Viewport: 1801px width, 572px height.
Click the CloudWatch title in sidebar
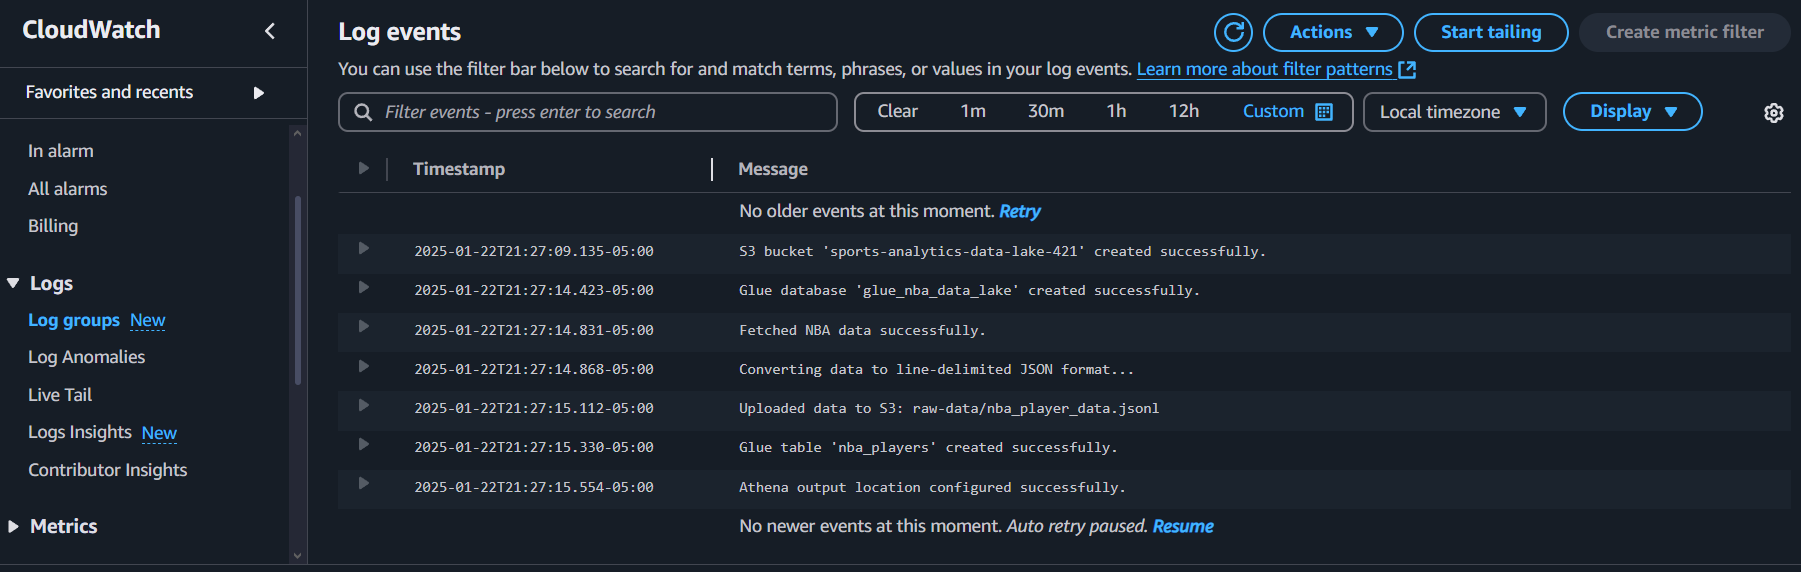tap(91, 30)
